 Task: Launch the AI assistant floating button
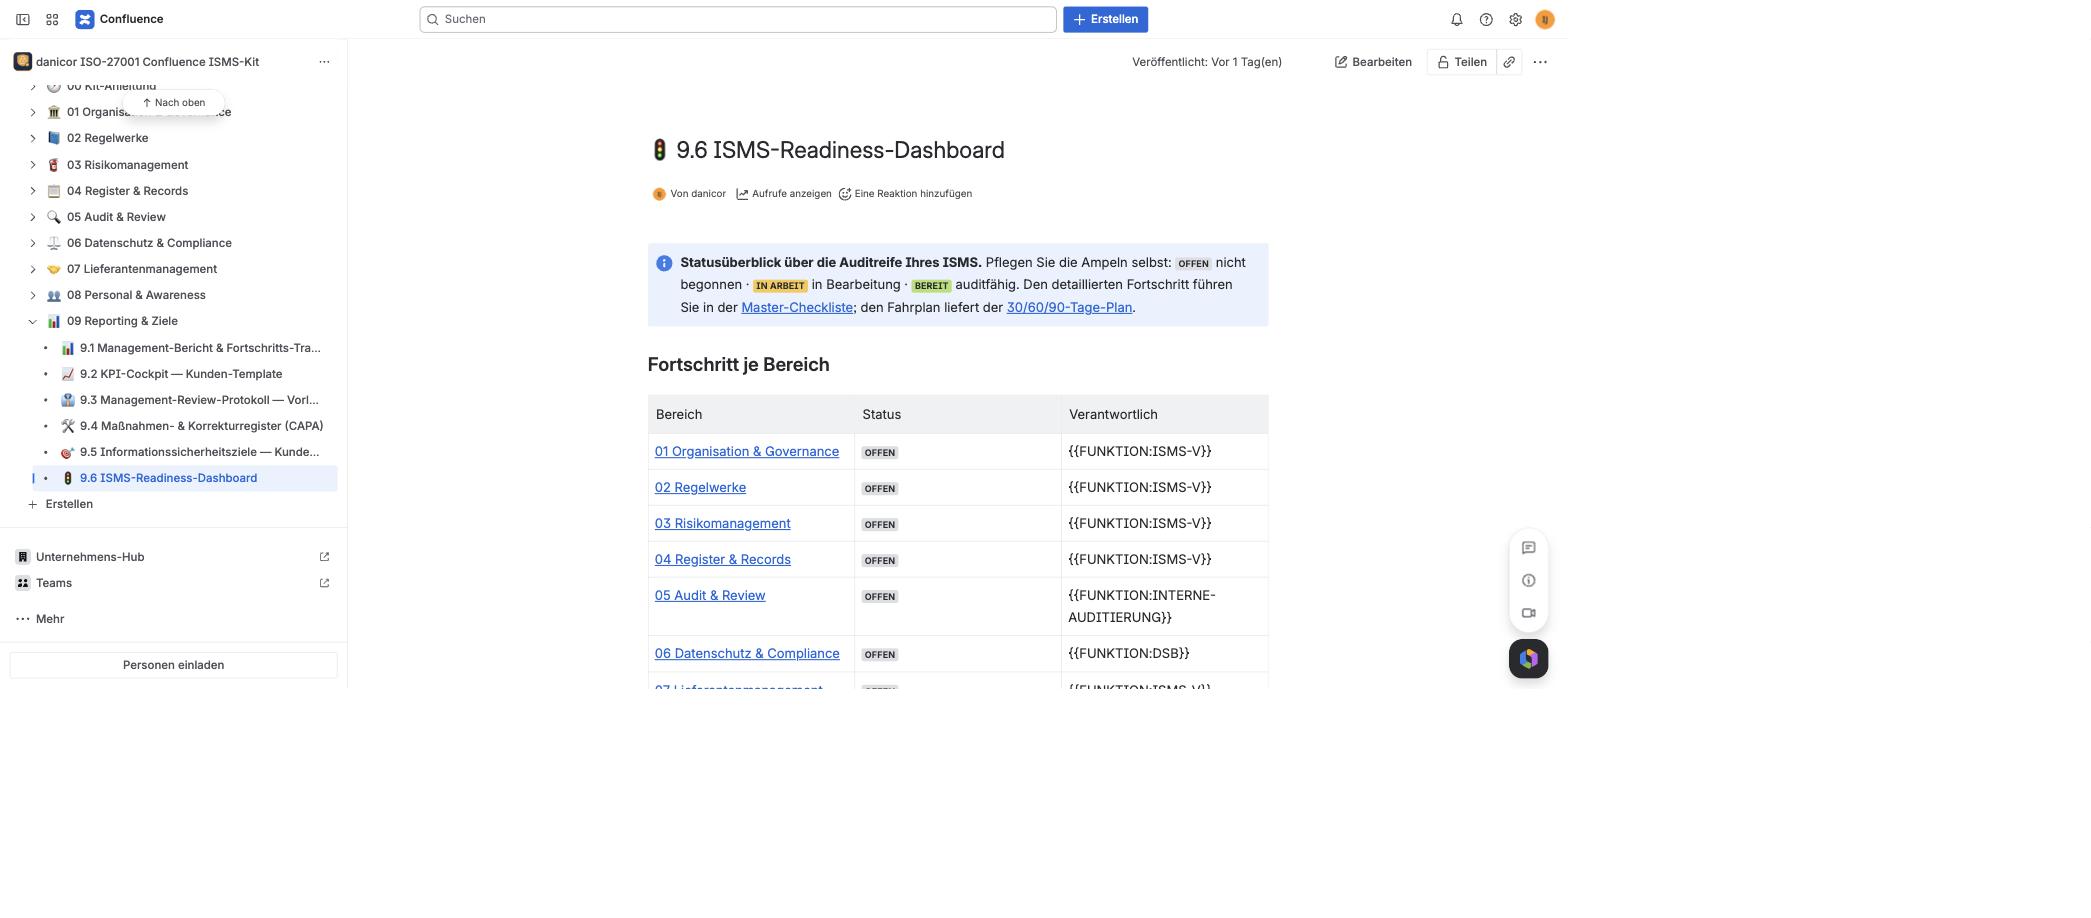click(1529, 659)
